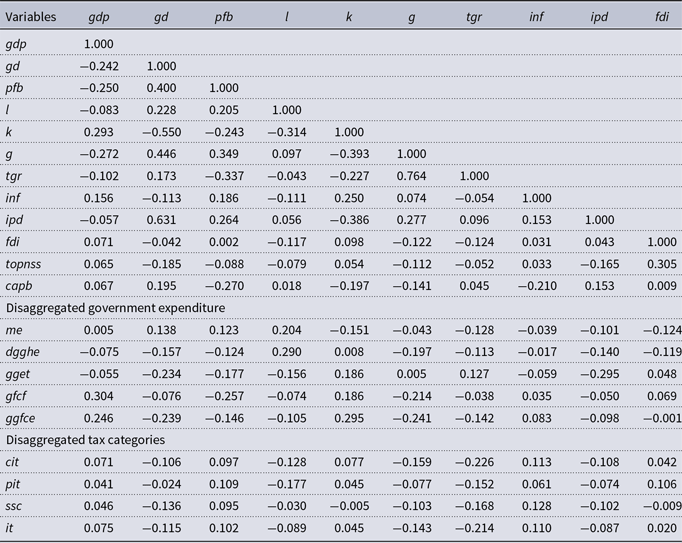Click the 0.305 value in topnss row
Screen dimensions: 682x543
[662, 264]
